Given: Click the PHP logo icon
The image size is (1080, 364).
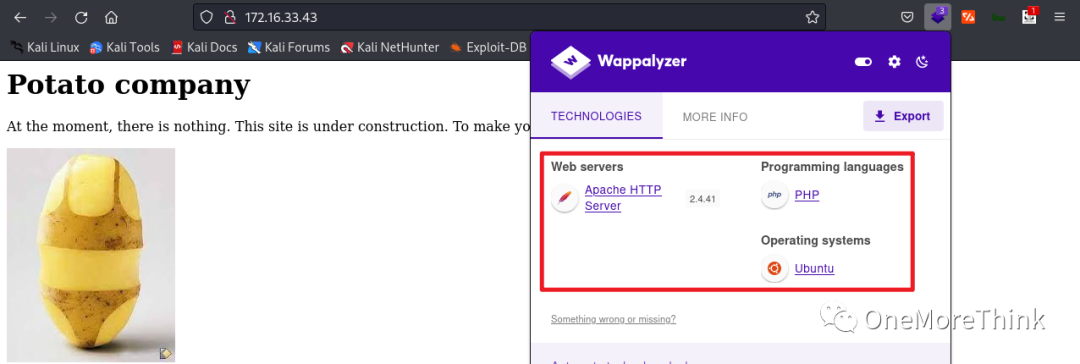Looking at the screenshot, I should (x=774, y=195).
